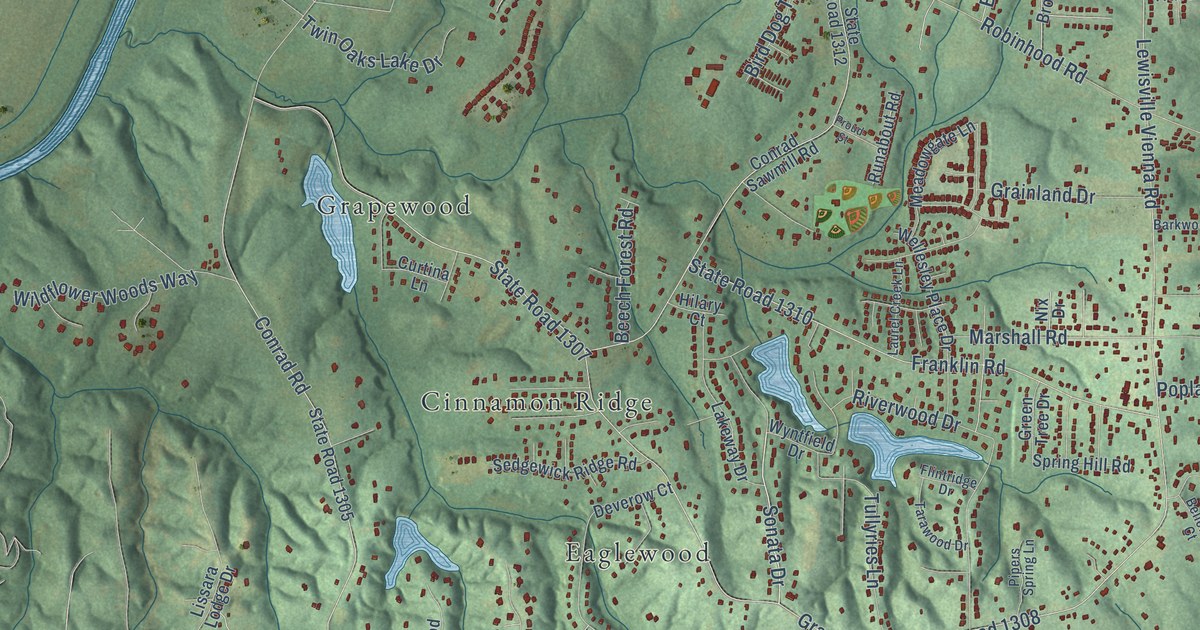
Task: Select the Runabout Rd label
Action: click(x=886, y=138)
